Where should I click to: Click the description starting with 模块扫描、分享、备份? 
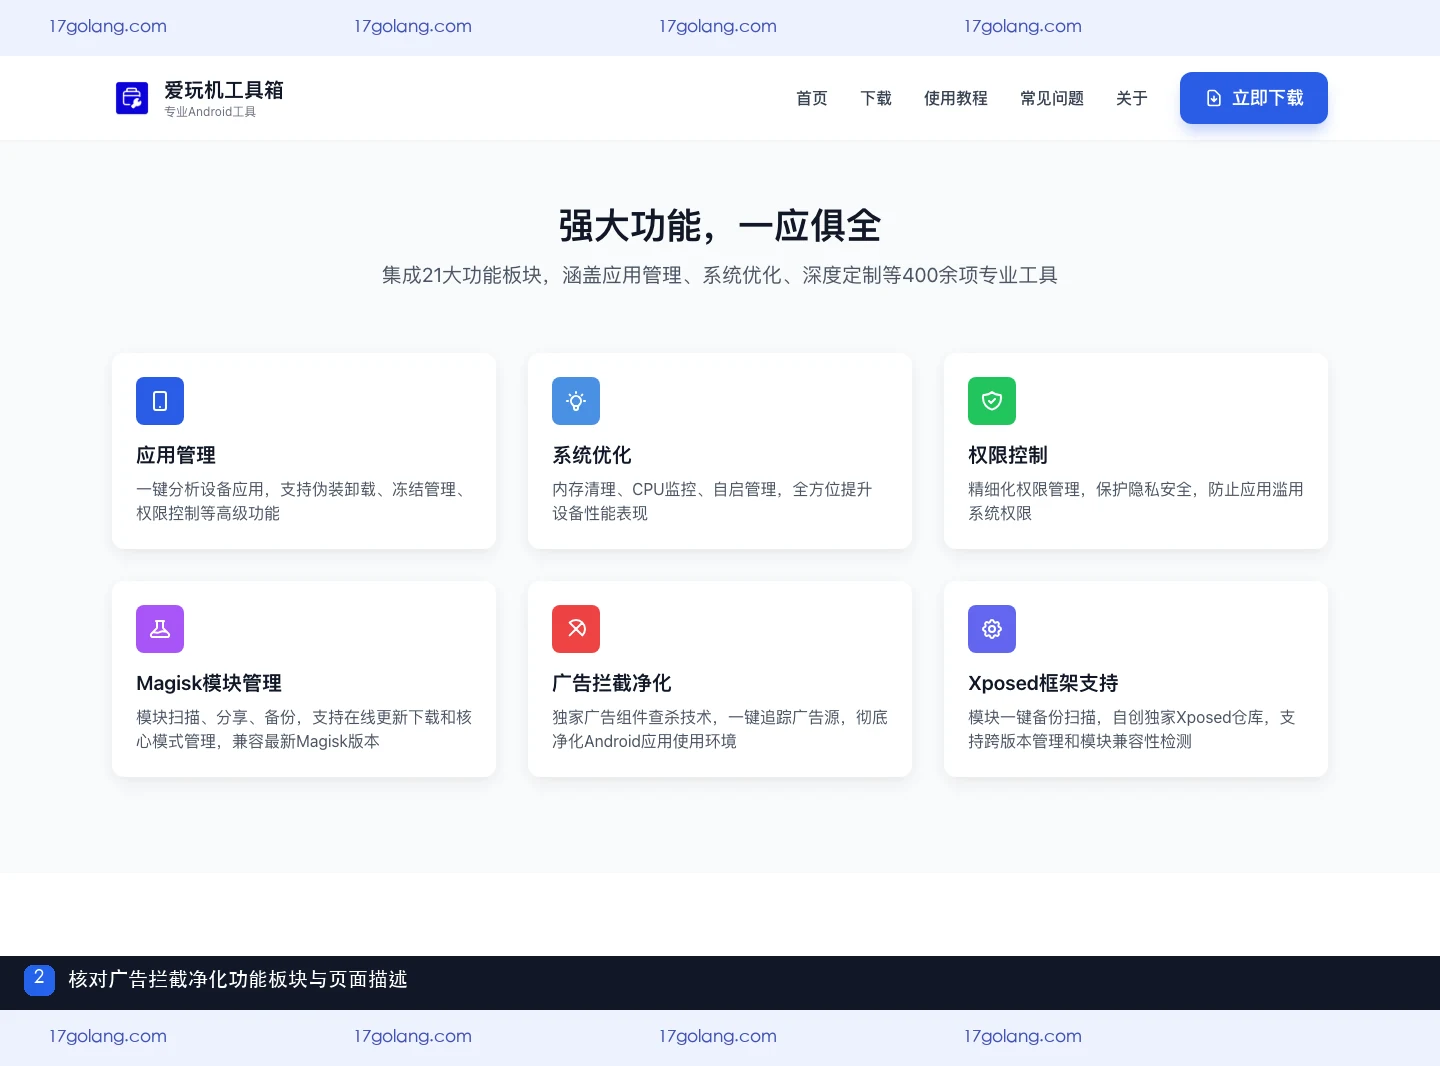[304, 729]
